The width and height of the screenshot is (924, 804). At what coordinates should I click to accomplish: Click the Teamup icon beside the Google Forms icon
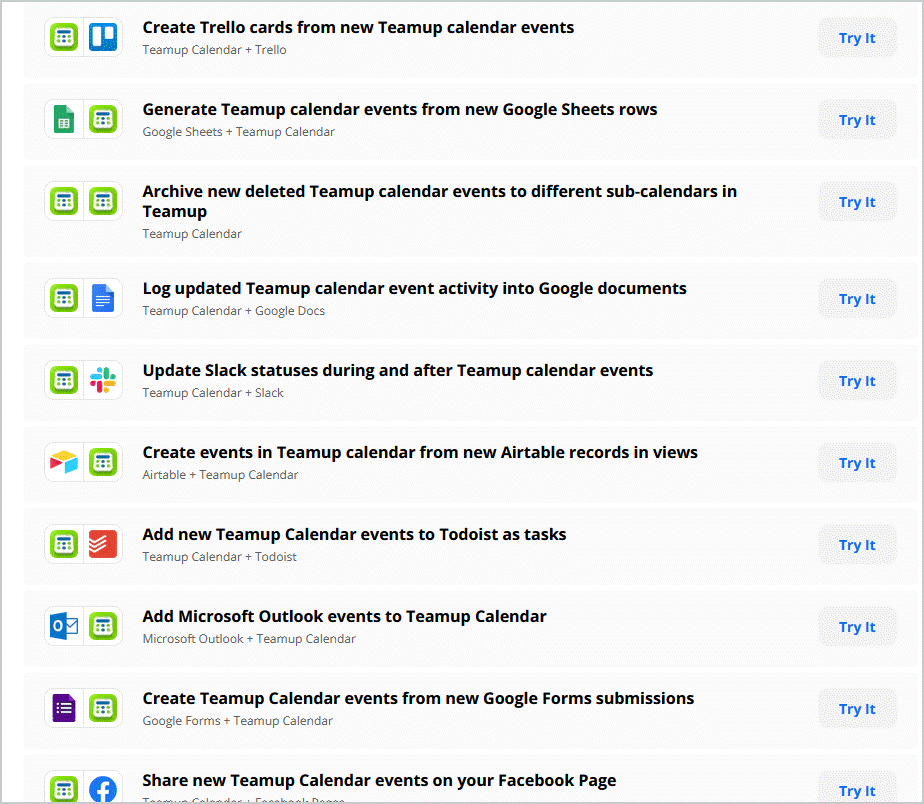(x=103, y=708)
